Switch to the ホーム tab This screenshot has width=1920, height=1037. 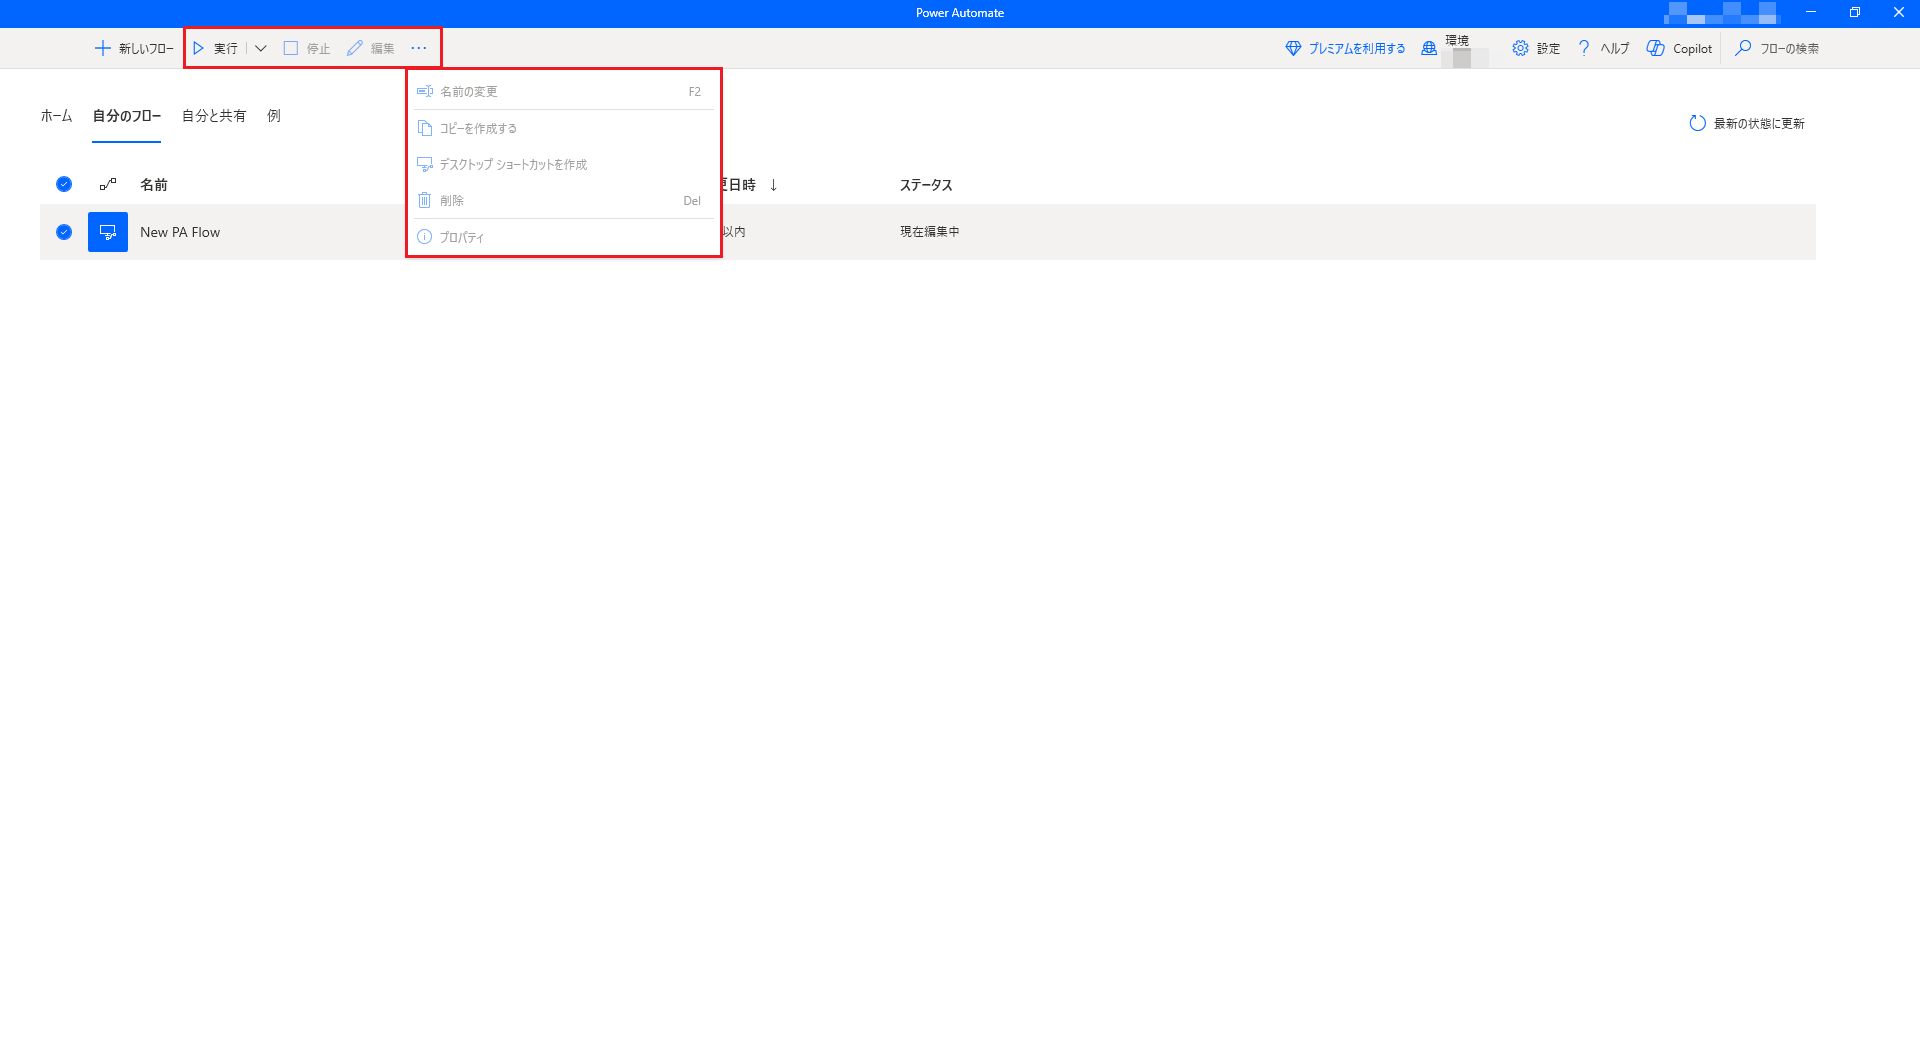pos(56,116)
